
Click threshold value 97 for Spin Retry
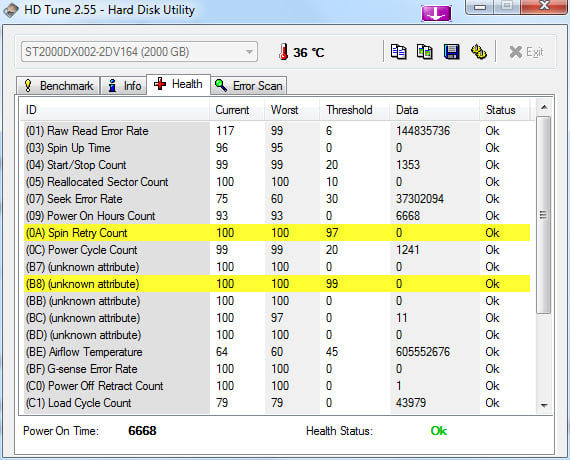332,233
